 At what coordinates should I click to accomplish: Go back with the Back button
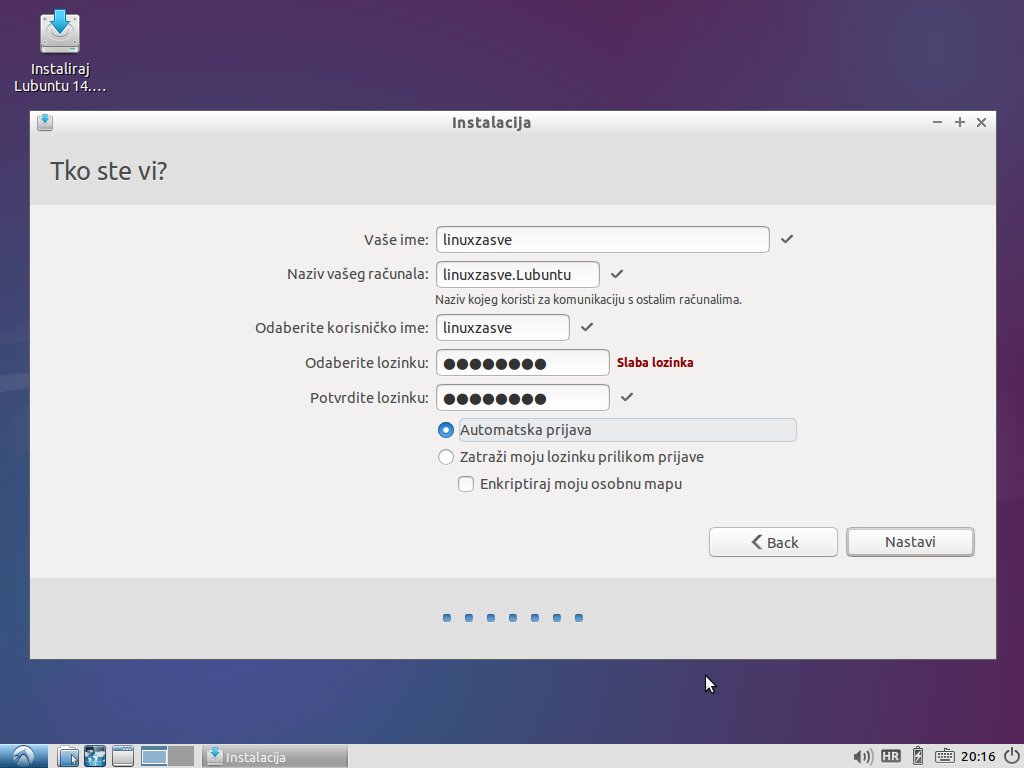773,542
